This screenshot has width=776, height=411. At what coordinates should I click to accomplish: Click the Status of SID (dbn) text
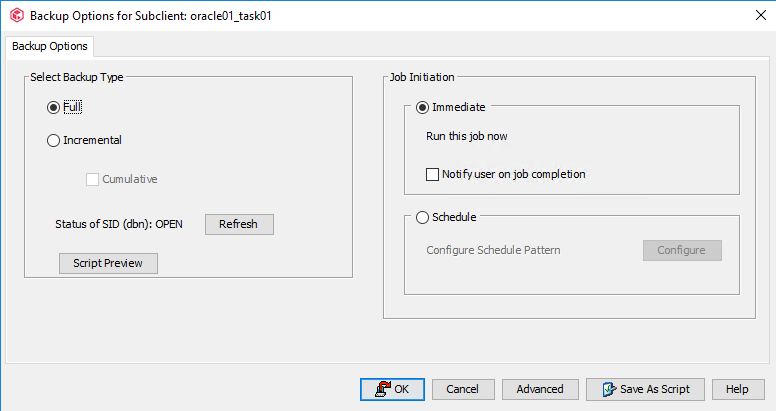[x=119, y=224]
